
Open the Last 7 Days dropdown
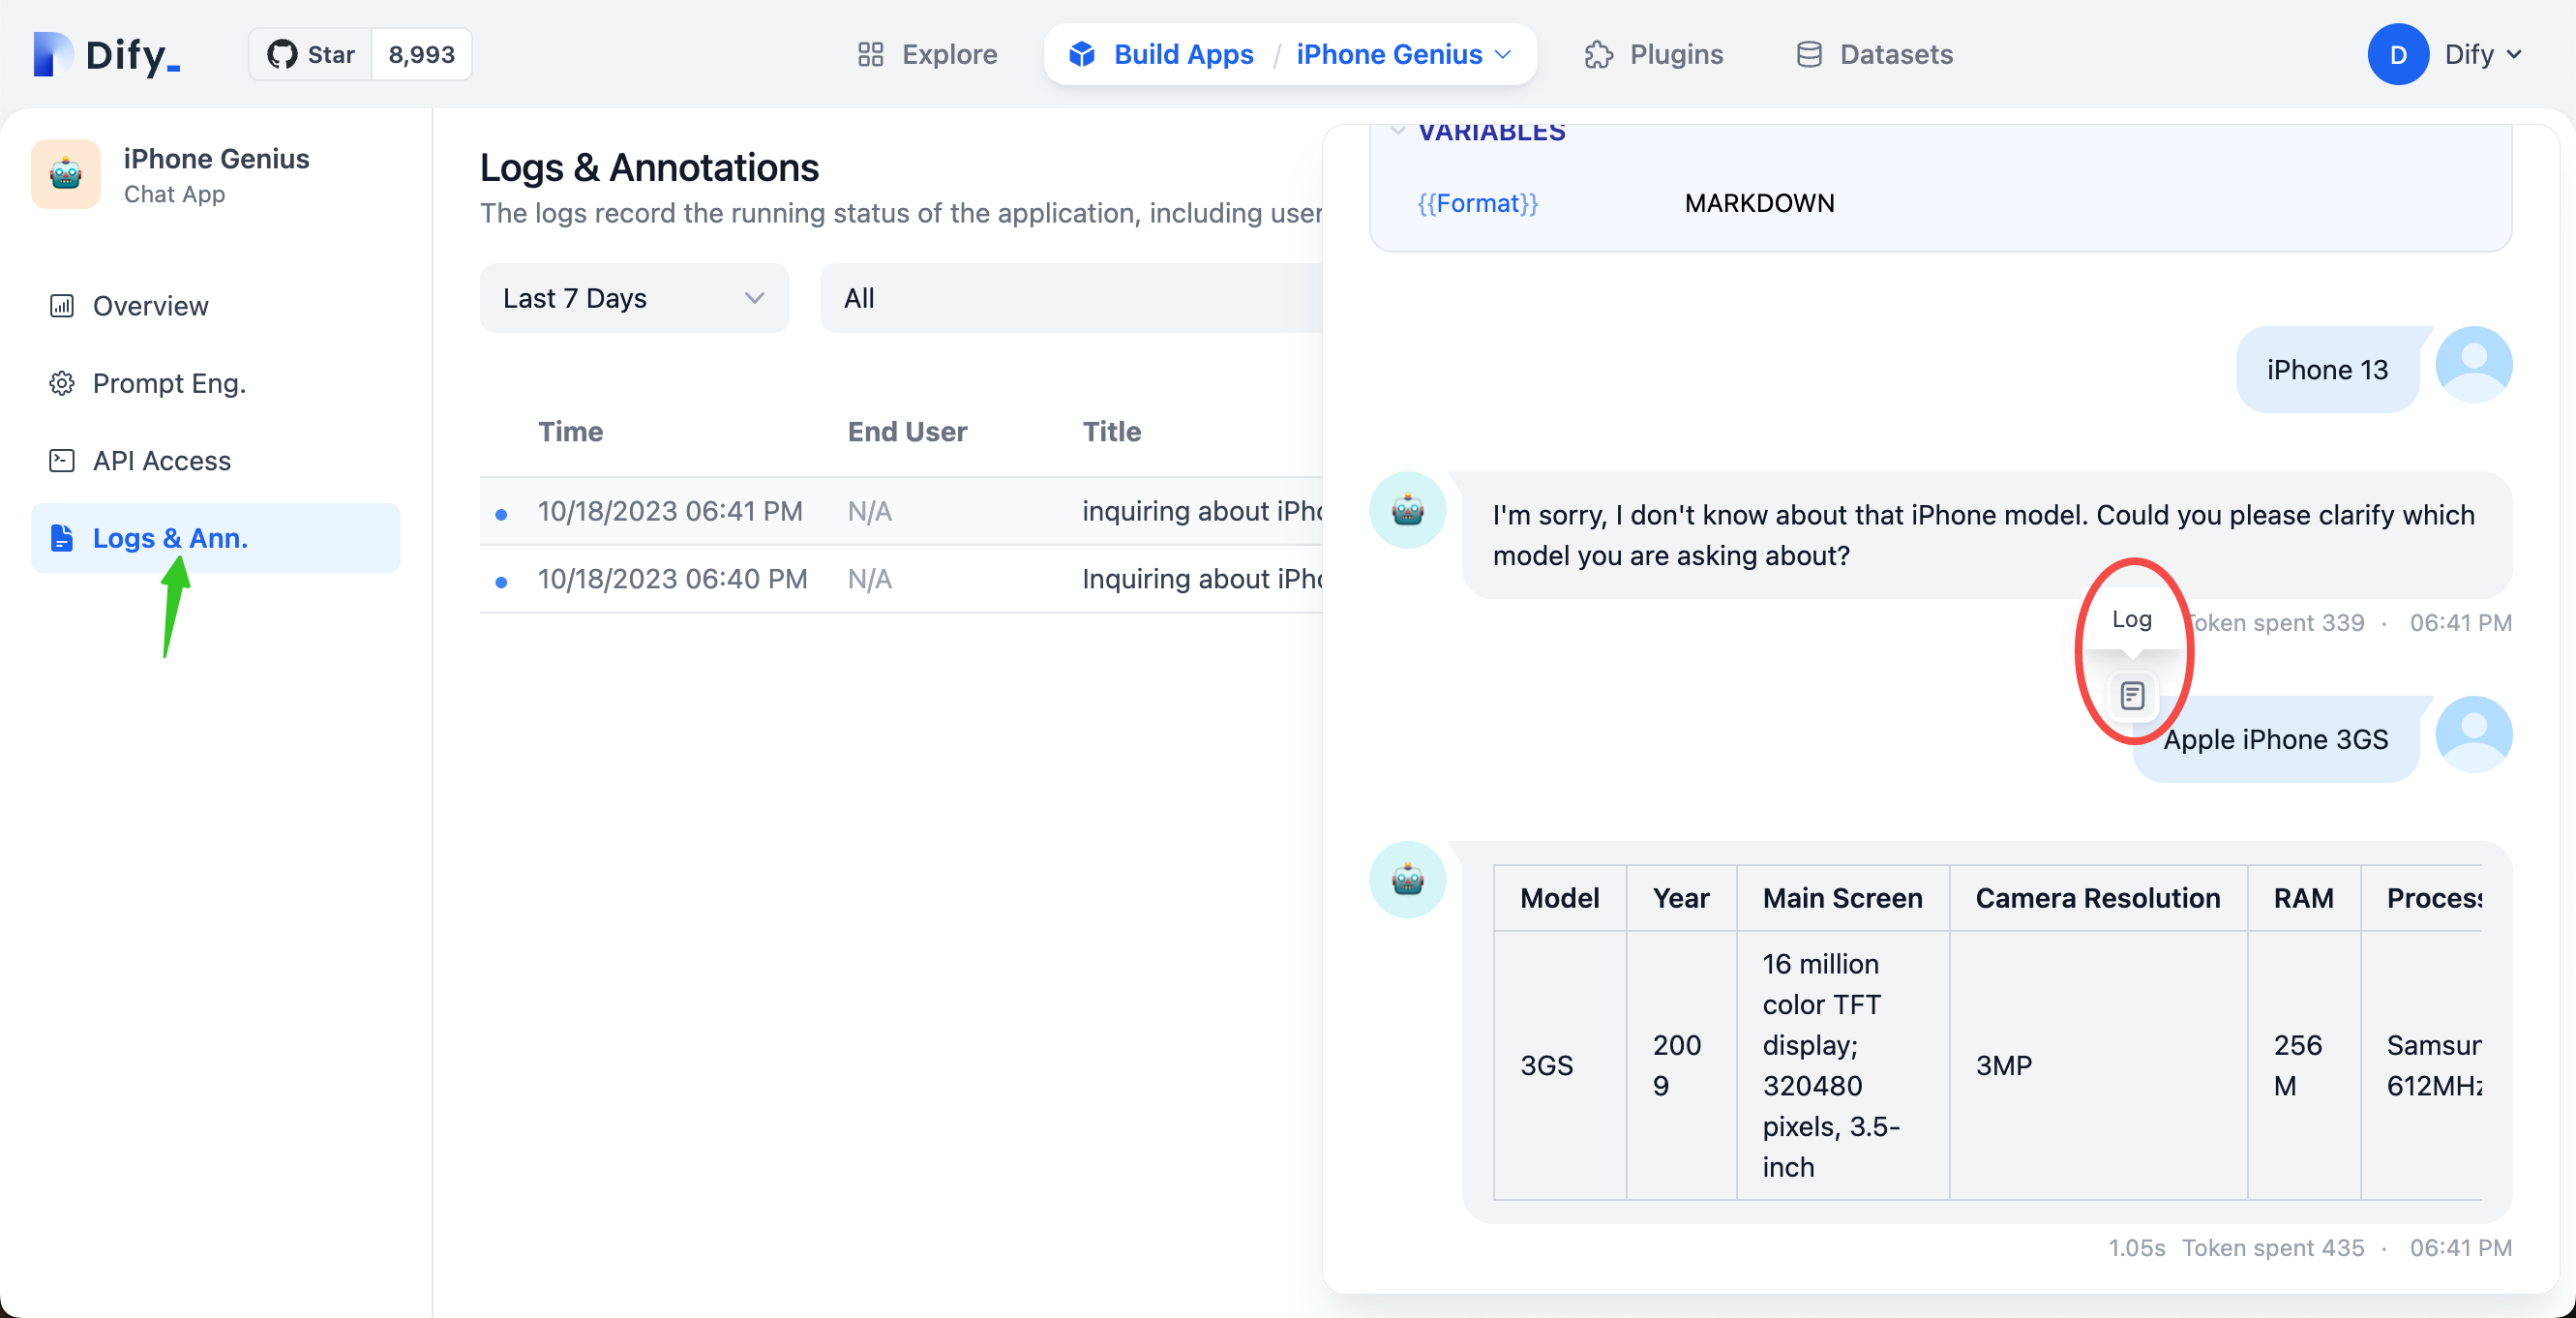[633, 298]
